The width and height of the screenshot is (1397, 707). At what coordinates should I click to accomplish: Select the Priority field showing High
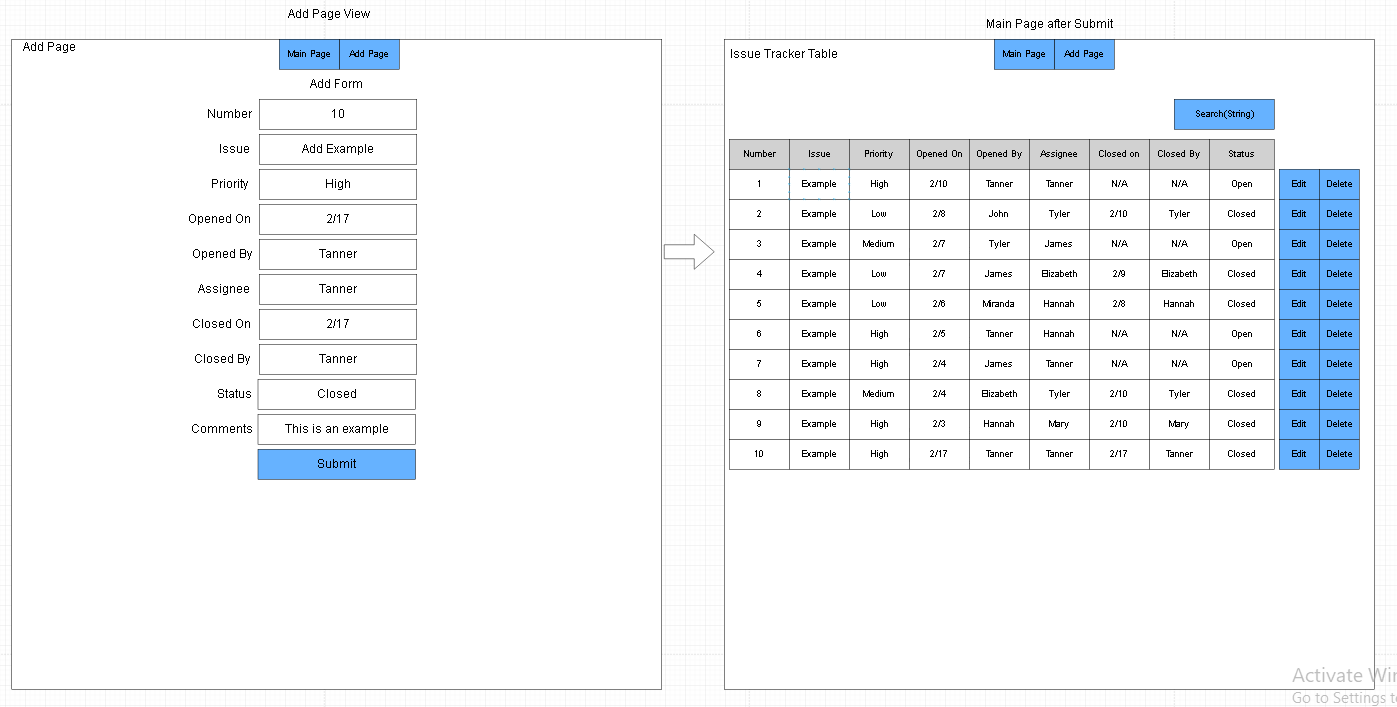(338, 184)
